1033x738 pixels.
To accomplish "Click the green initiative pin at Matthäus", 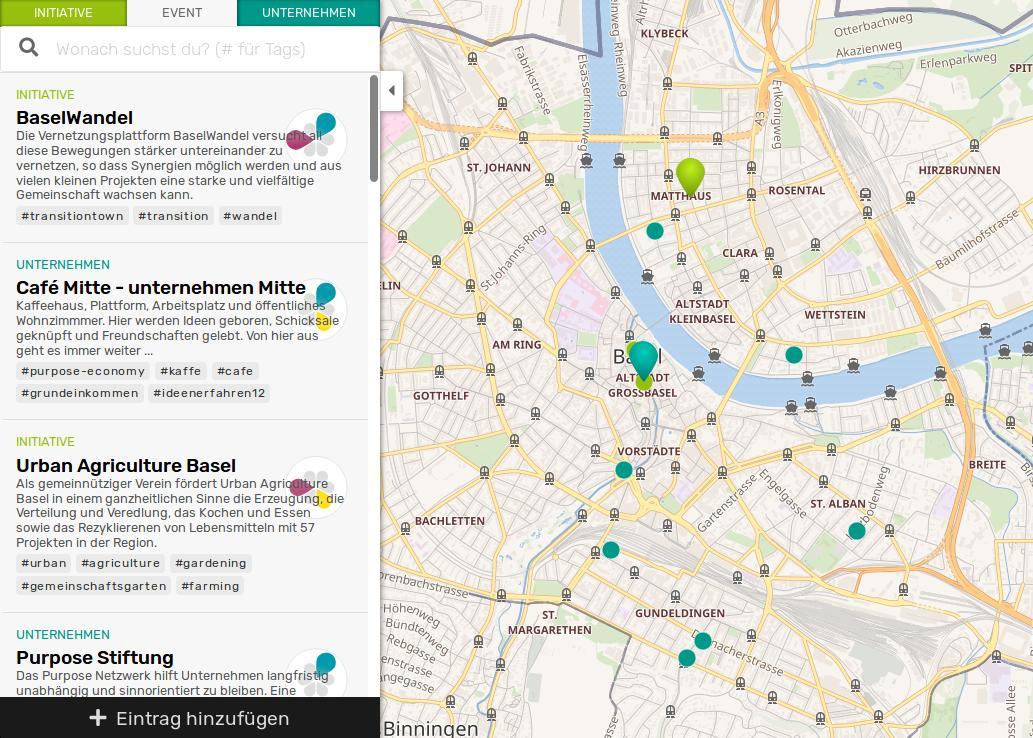I will point(690,175).
